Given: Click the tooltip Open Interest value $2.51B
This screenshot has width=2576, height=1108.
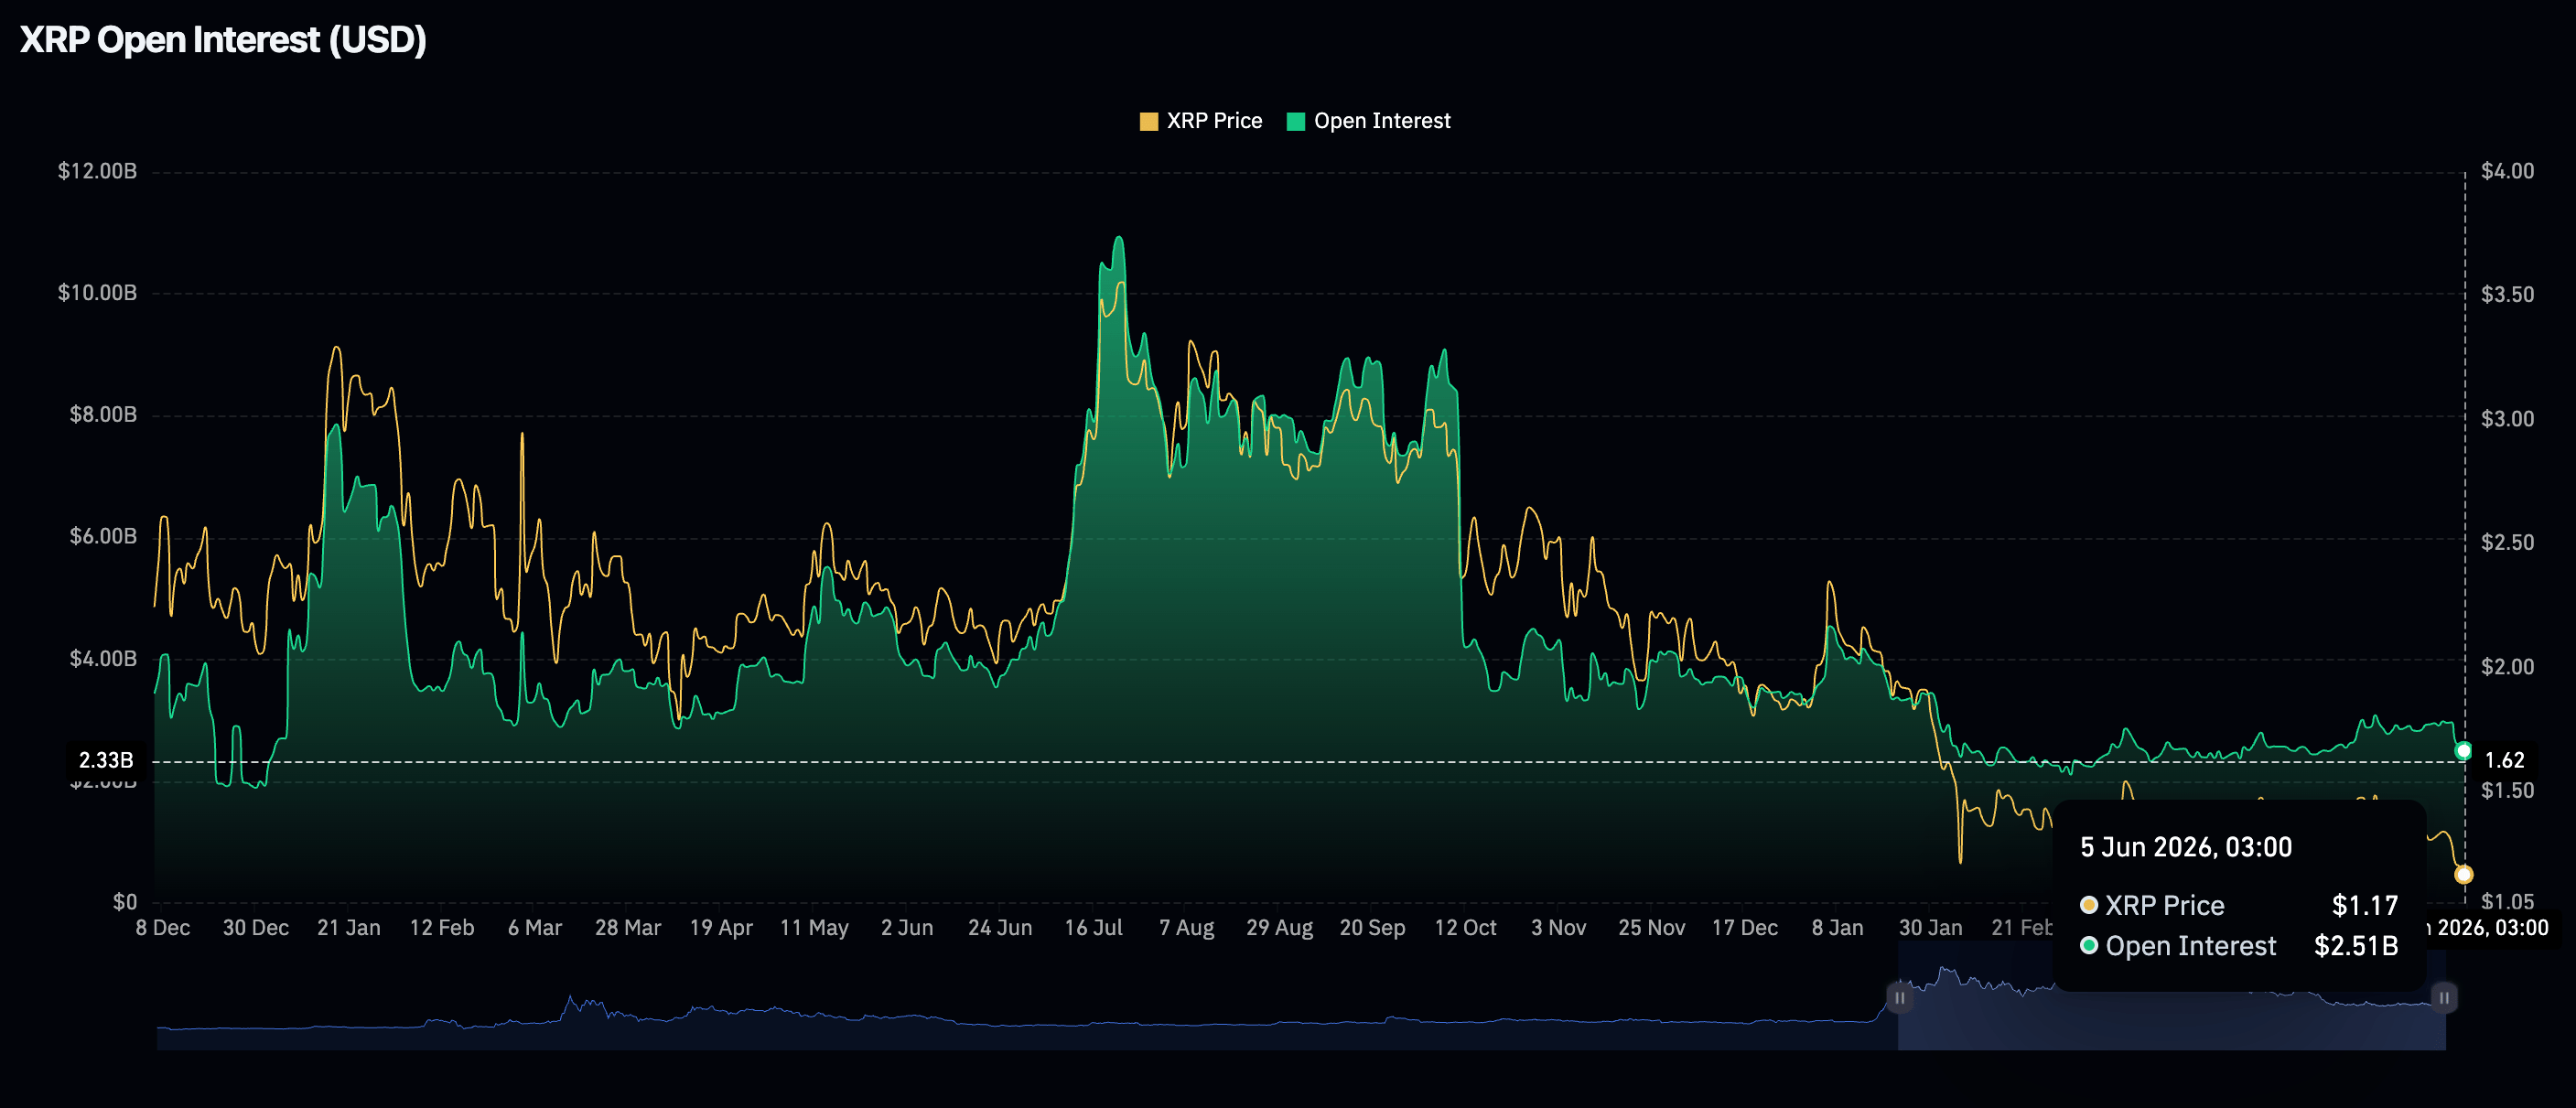Looking at the screenshot, I should point(2356,946).
